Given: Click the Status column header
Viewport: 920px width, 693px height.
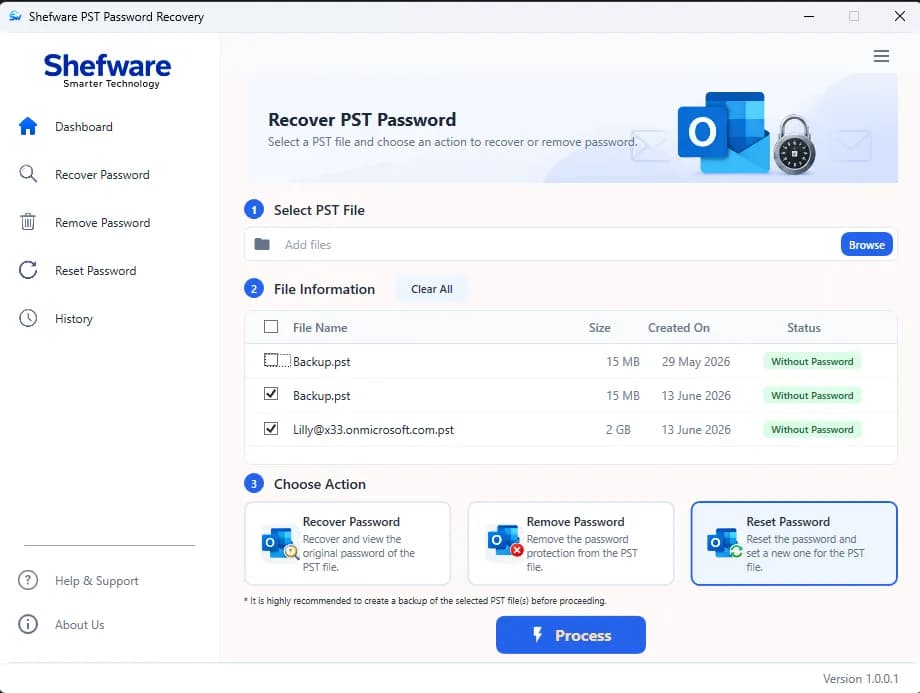Looking at the screenshot, I should (x=803, y=327).
